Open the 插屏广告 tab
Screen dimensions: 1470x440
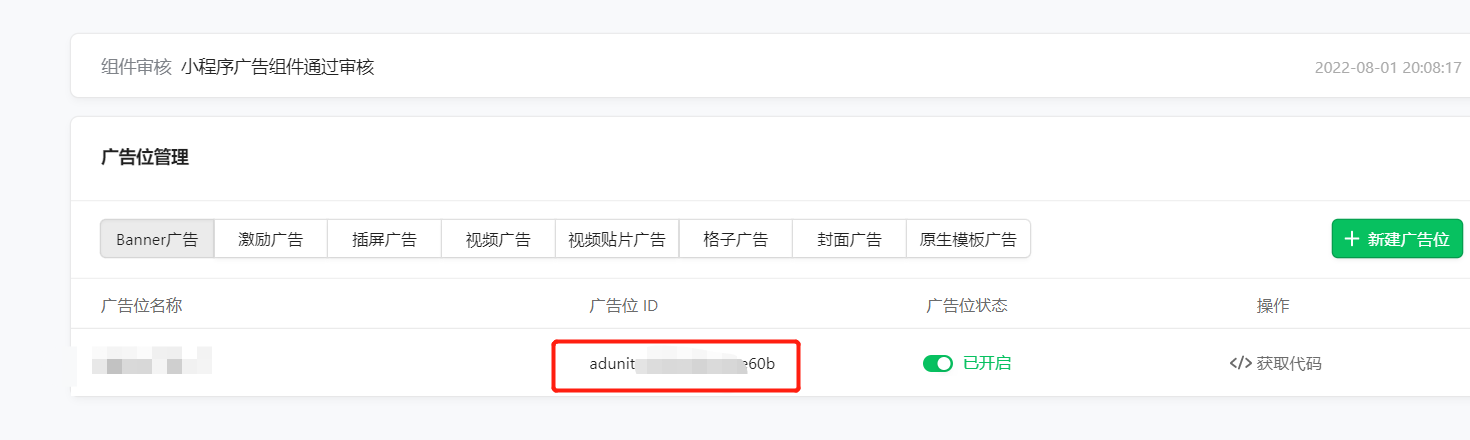(x=384, y=240)
